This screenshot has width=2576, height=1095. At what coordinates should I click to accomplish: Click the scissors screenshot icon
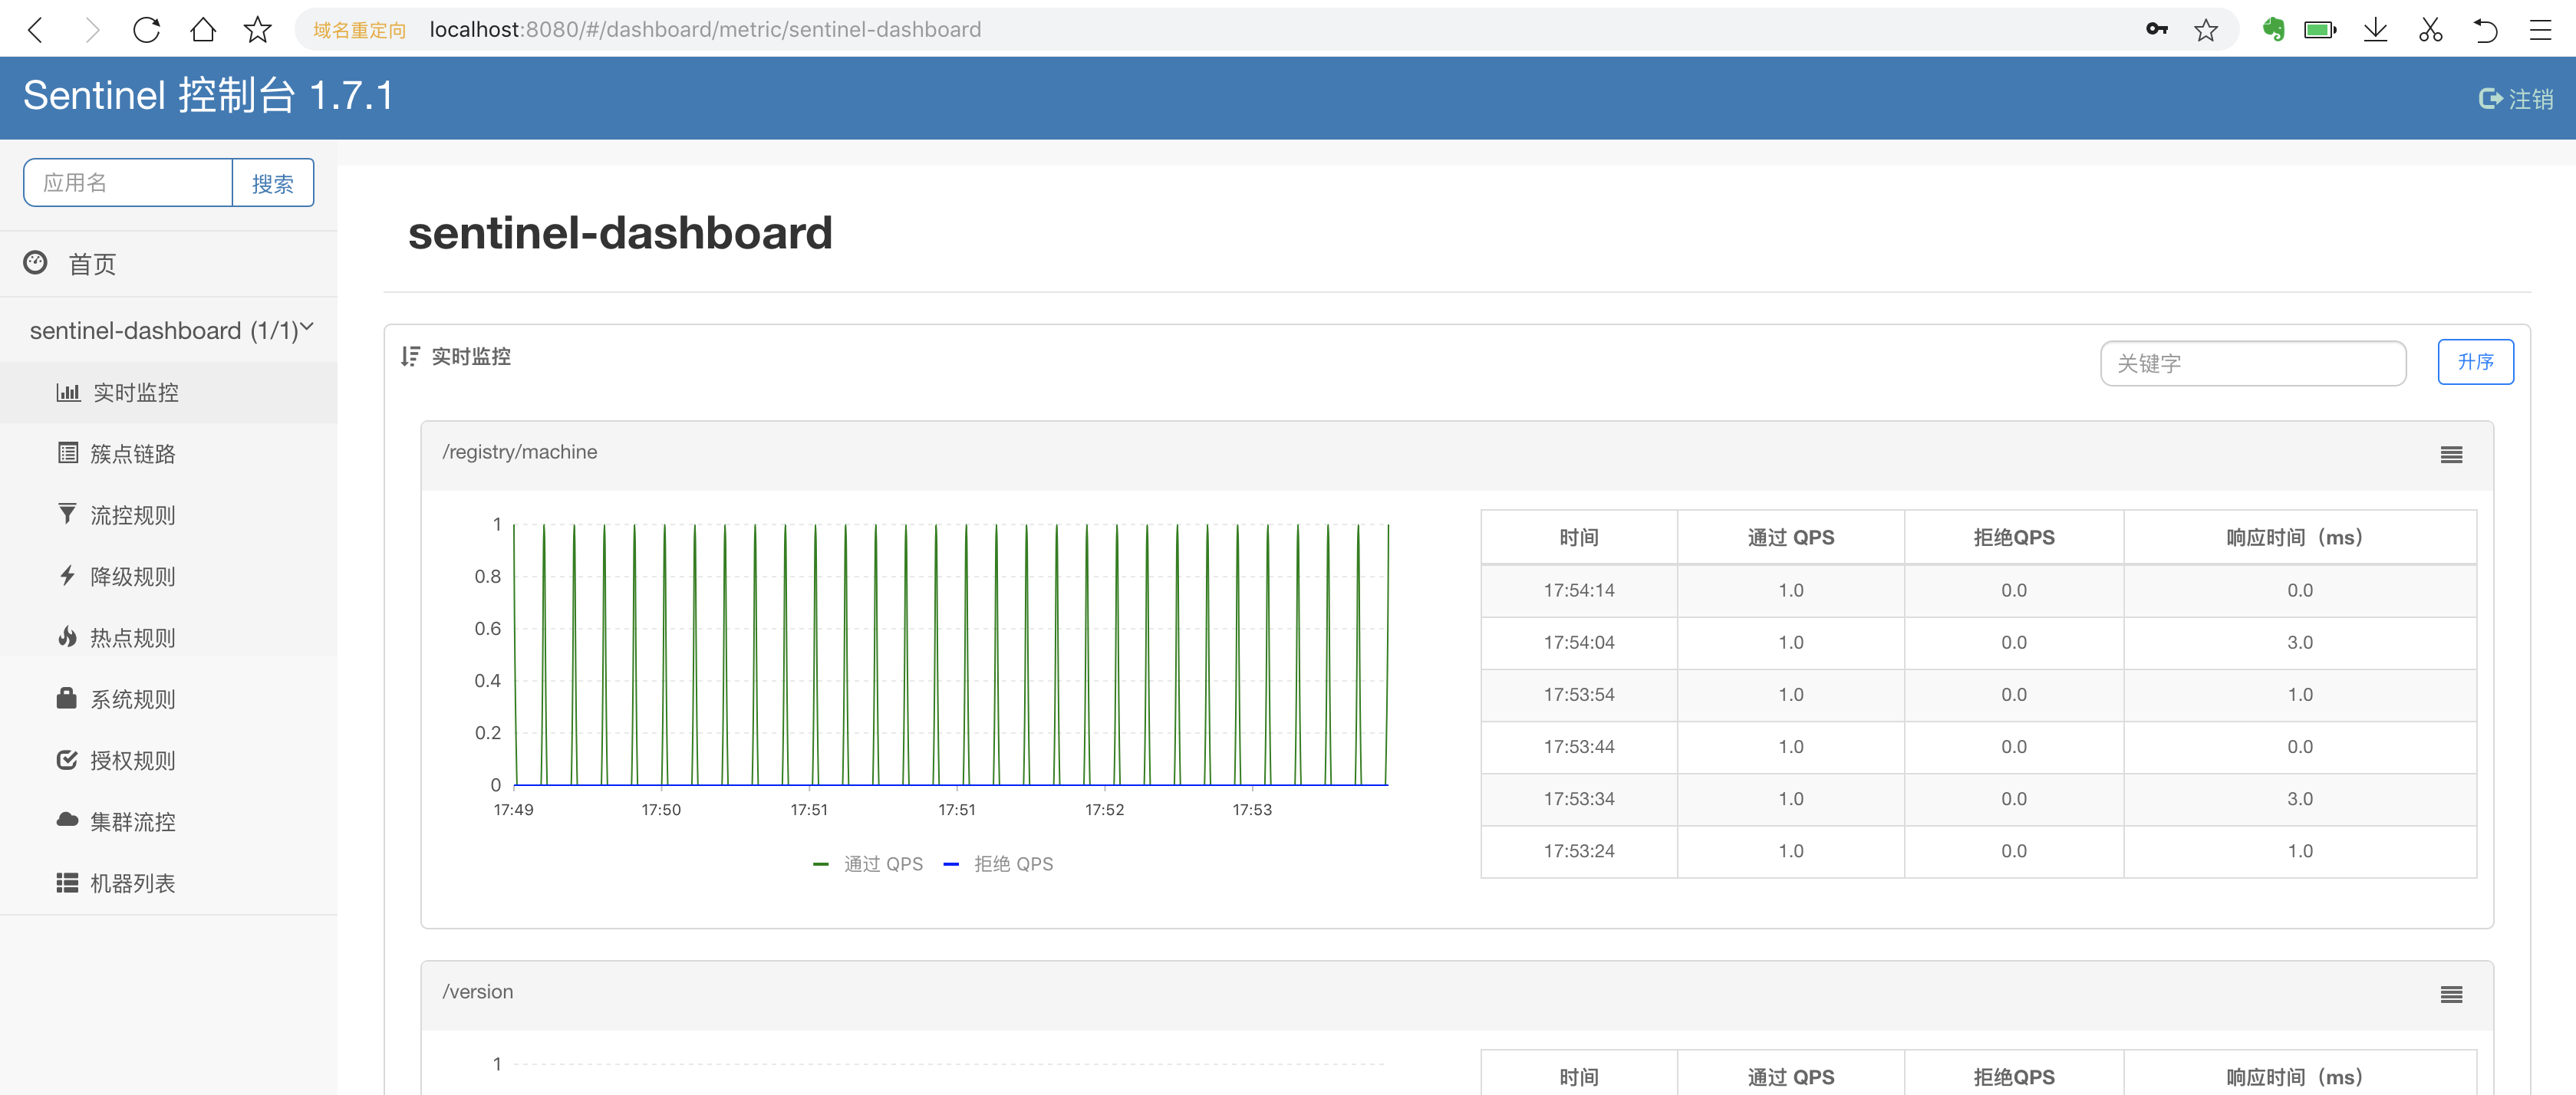(x=2431, y=30)
